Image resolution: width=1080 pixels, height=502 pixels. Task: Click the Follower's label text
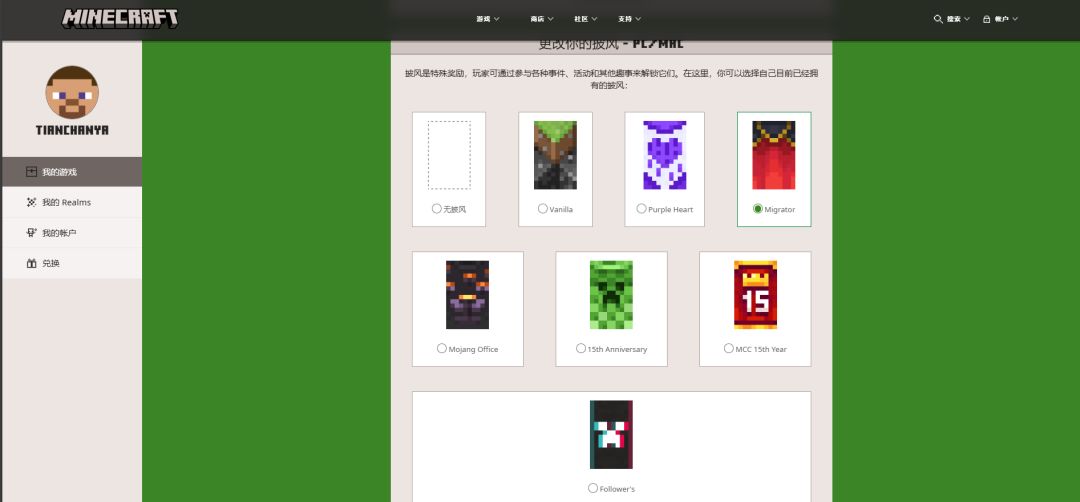coord(617,489)
